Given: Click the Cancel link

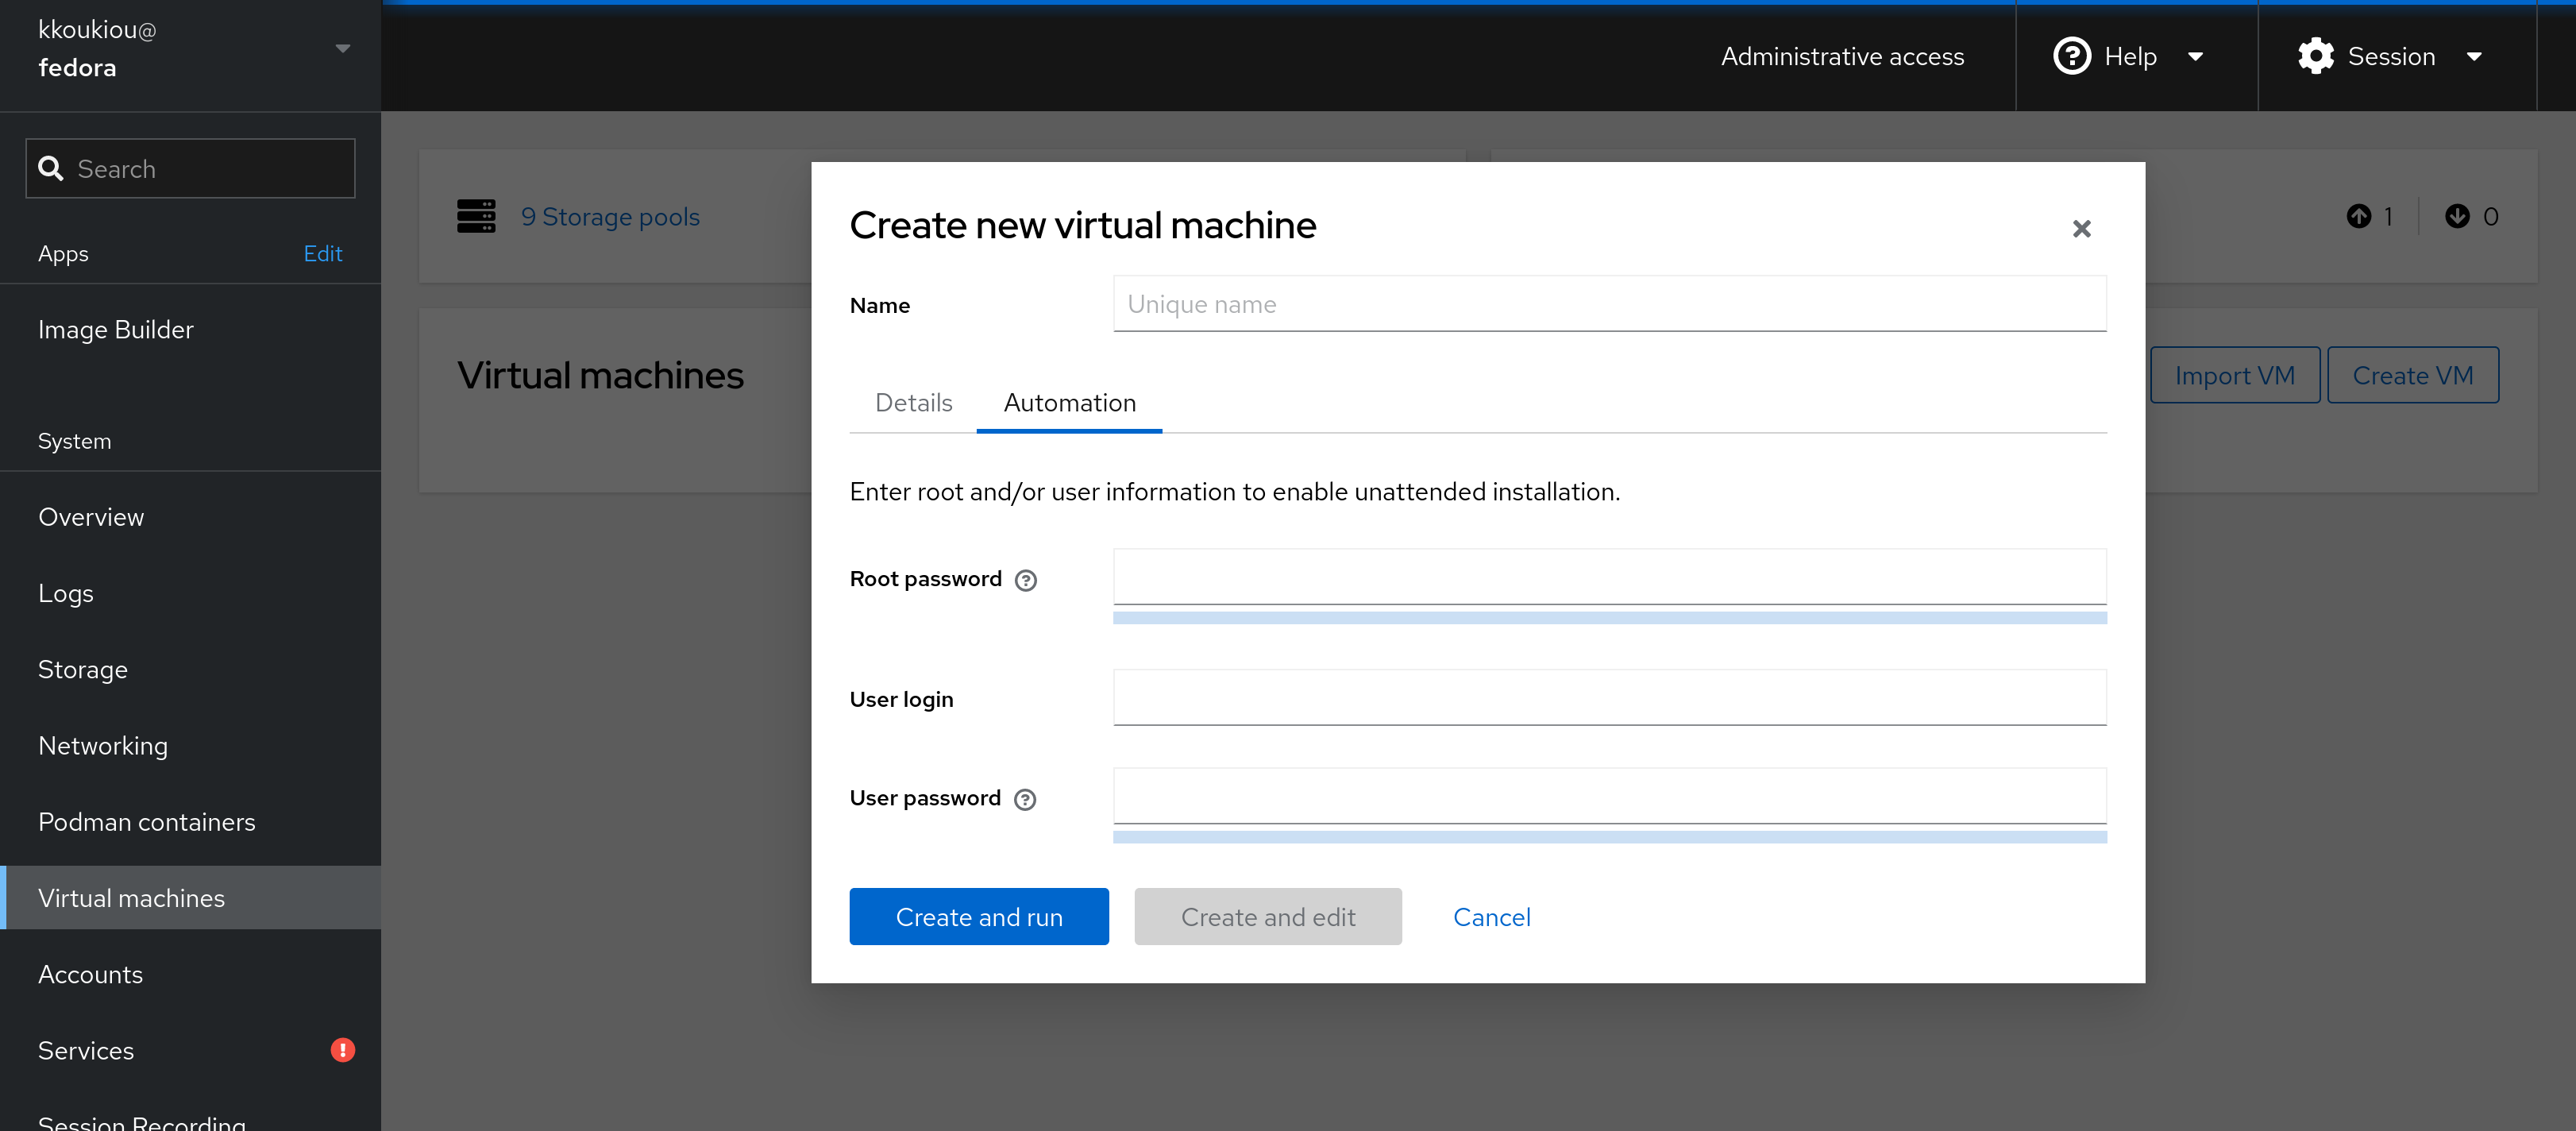Looking at the screenshot, I should [x=1491, y=917].
